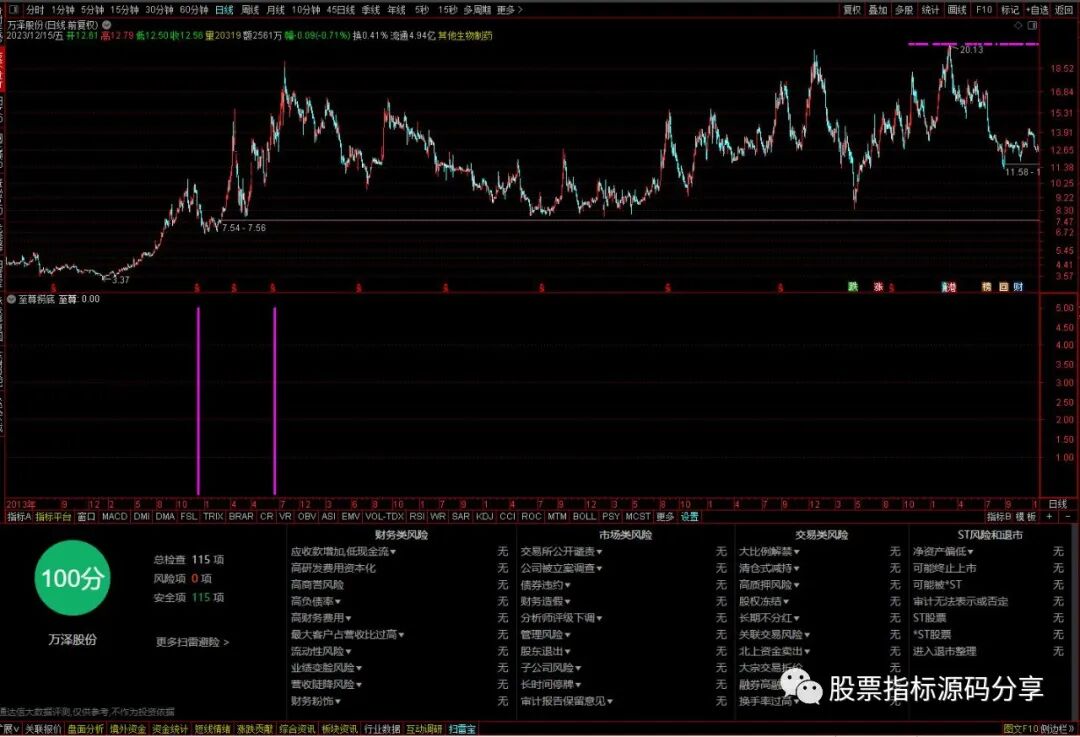Switch to 关联报价 bottom tab

pyautogui.click(x=43, y=729)
